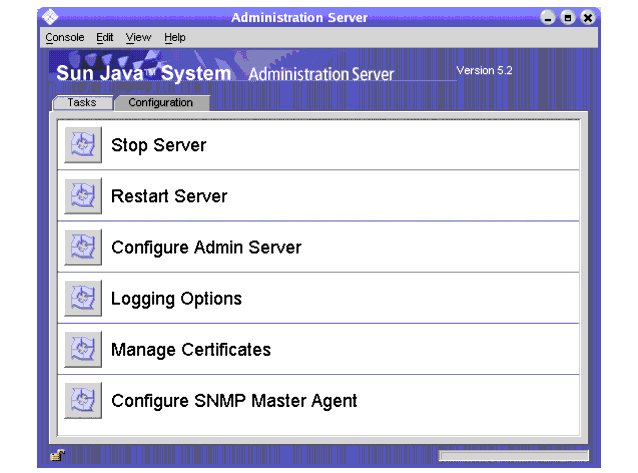The image size is (638, 473).
Task: Click the window menu icon in title bar
Action: point(50,17)
